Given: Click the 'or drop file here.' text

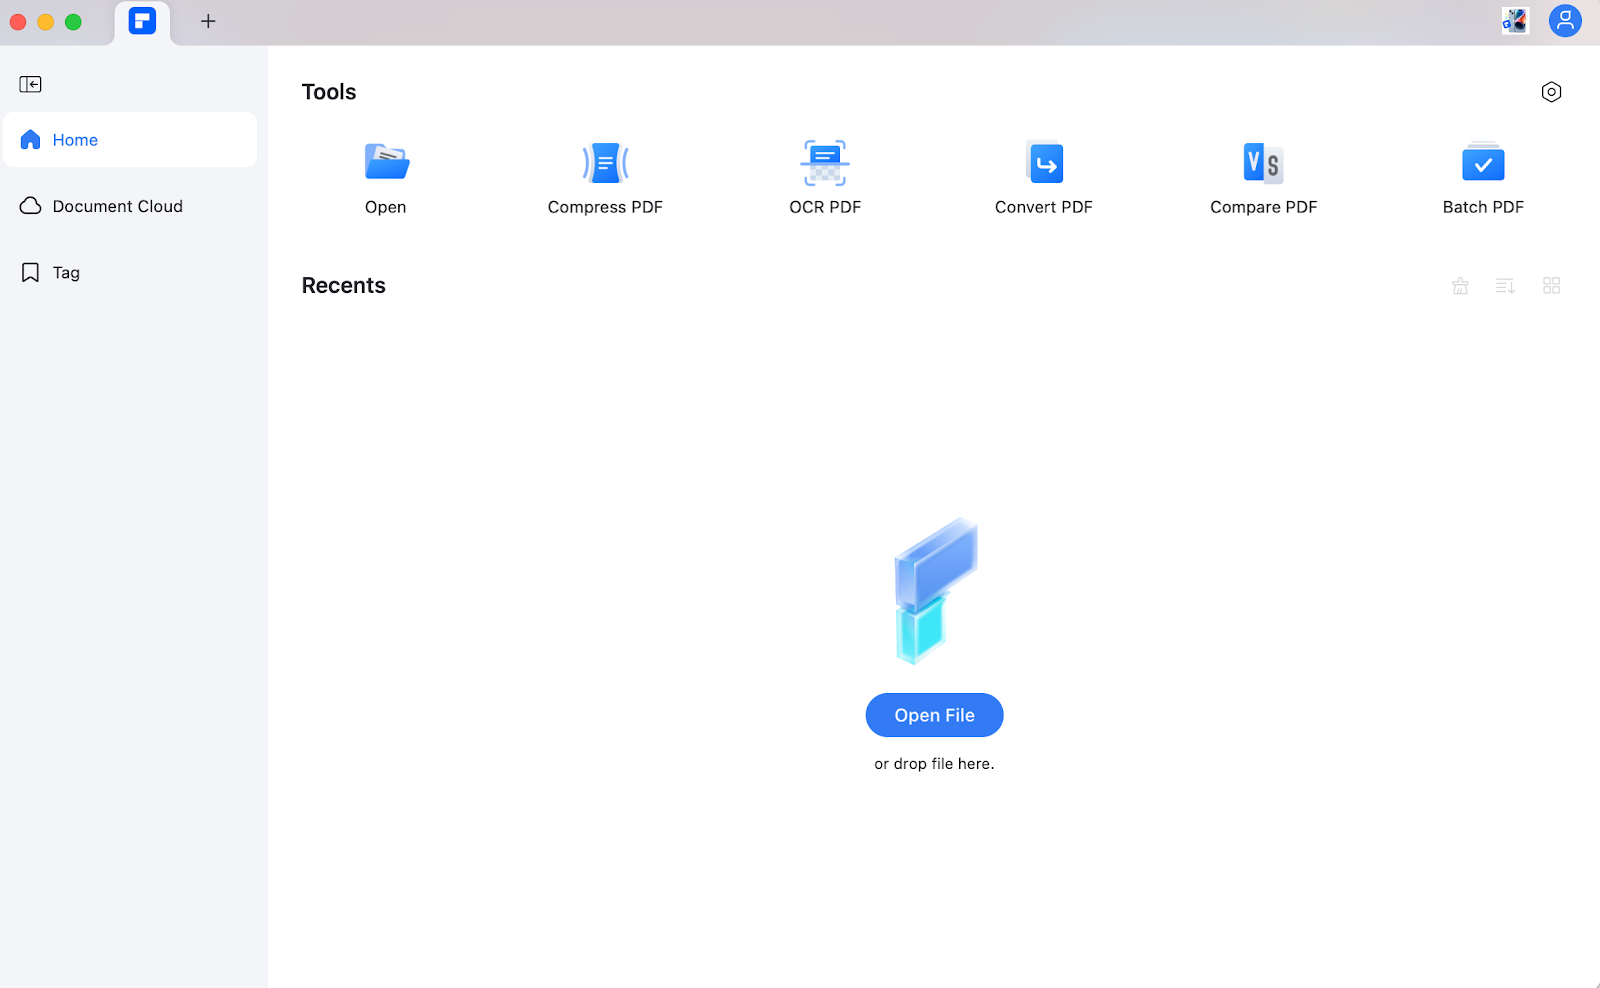Looking at the screenshot, I should (934, 764).
